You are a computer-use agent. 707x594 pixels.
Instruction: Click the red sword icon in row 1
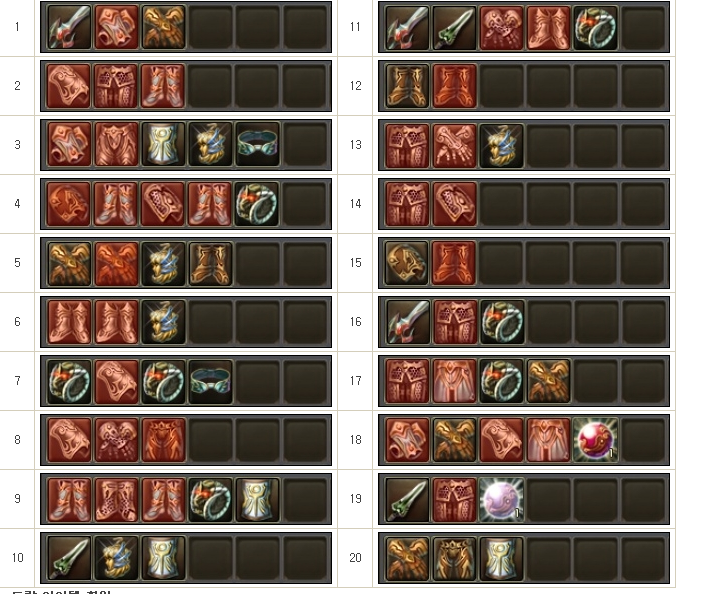coord(69,27)
